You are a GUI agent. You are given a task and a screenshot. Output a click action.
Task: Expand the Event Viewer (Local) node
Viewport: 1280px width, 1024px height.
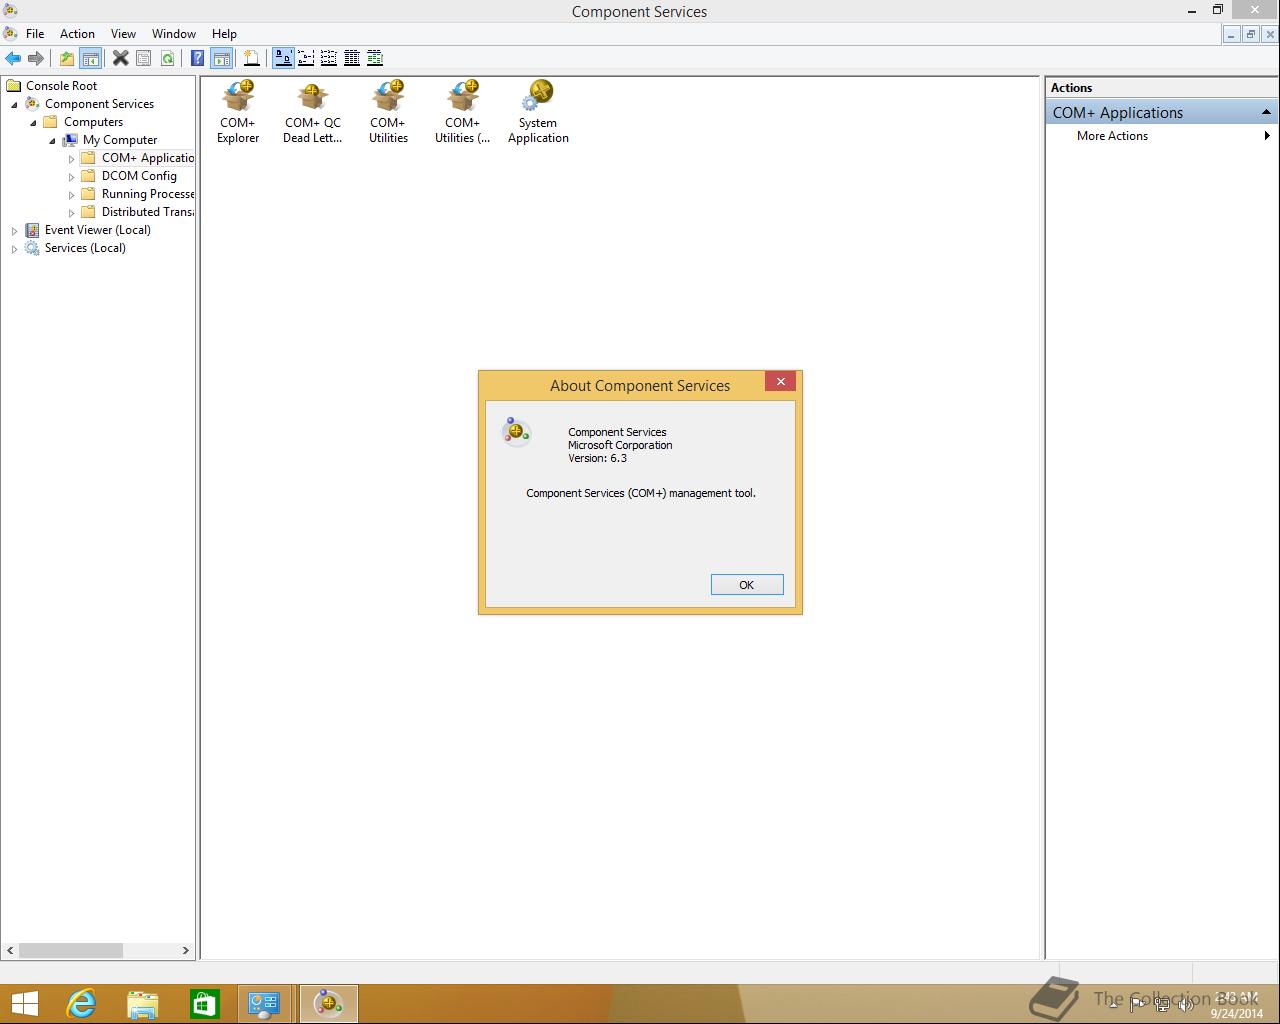(14, 231)
